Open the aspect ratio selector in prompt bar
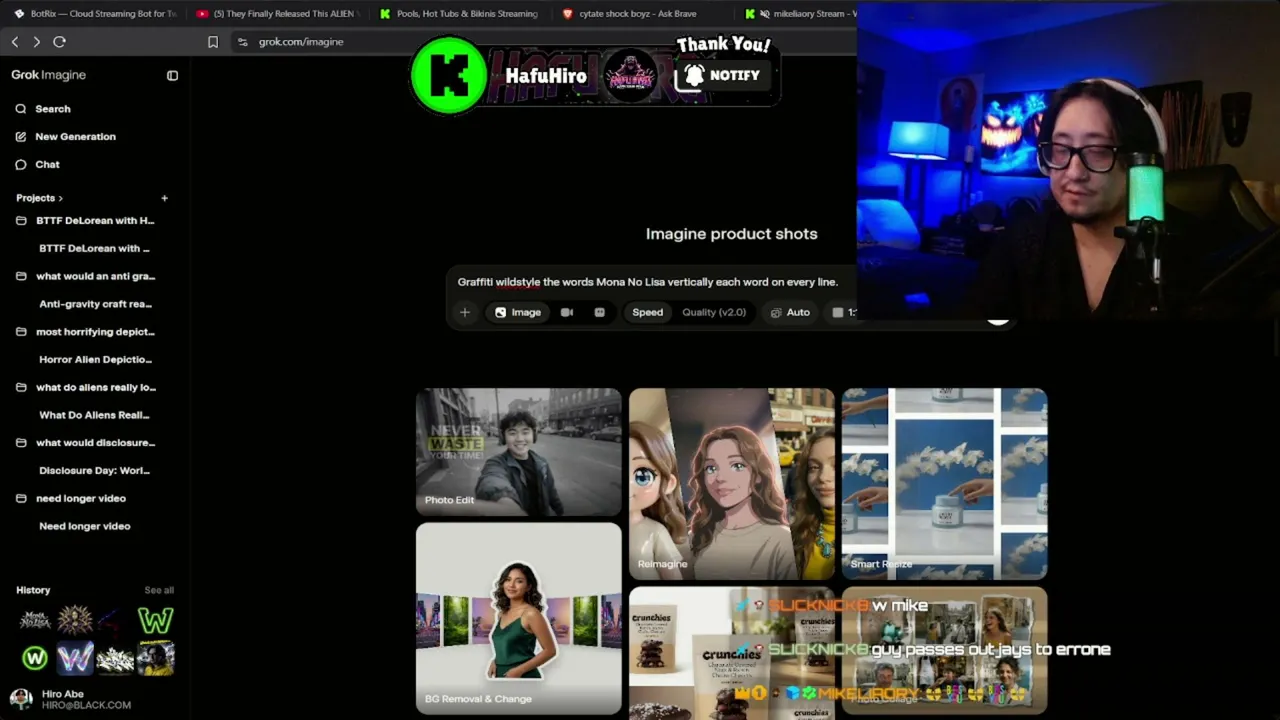 [x=844, y=312]
